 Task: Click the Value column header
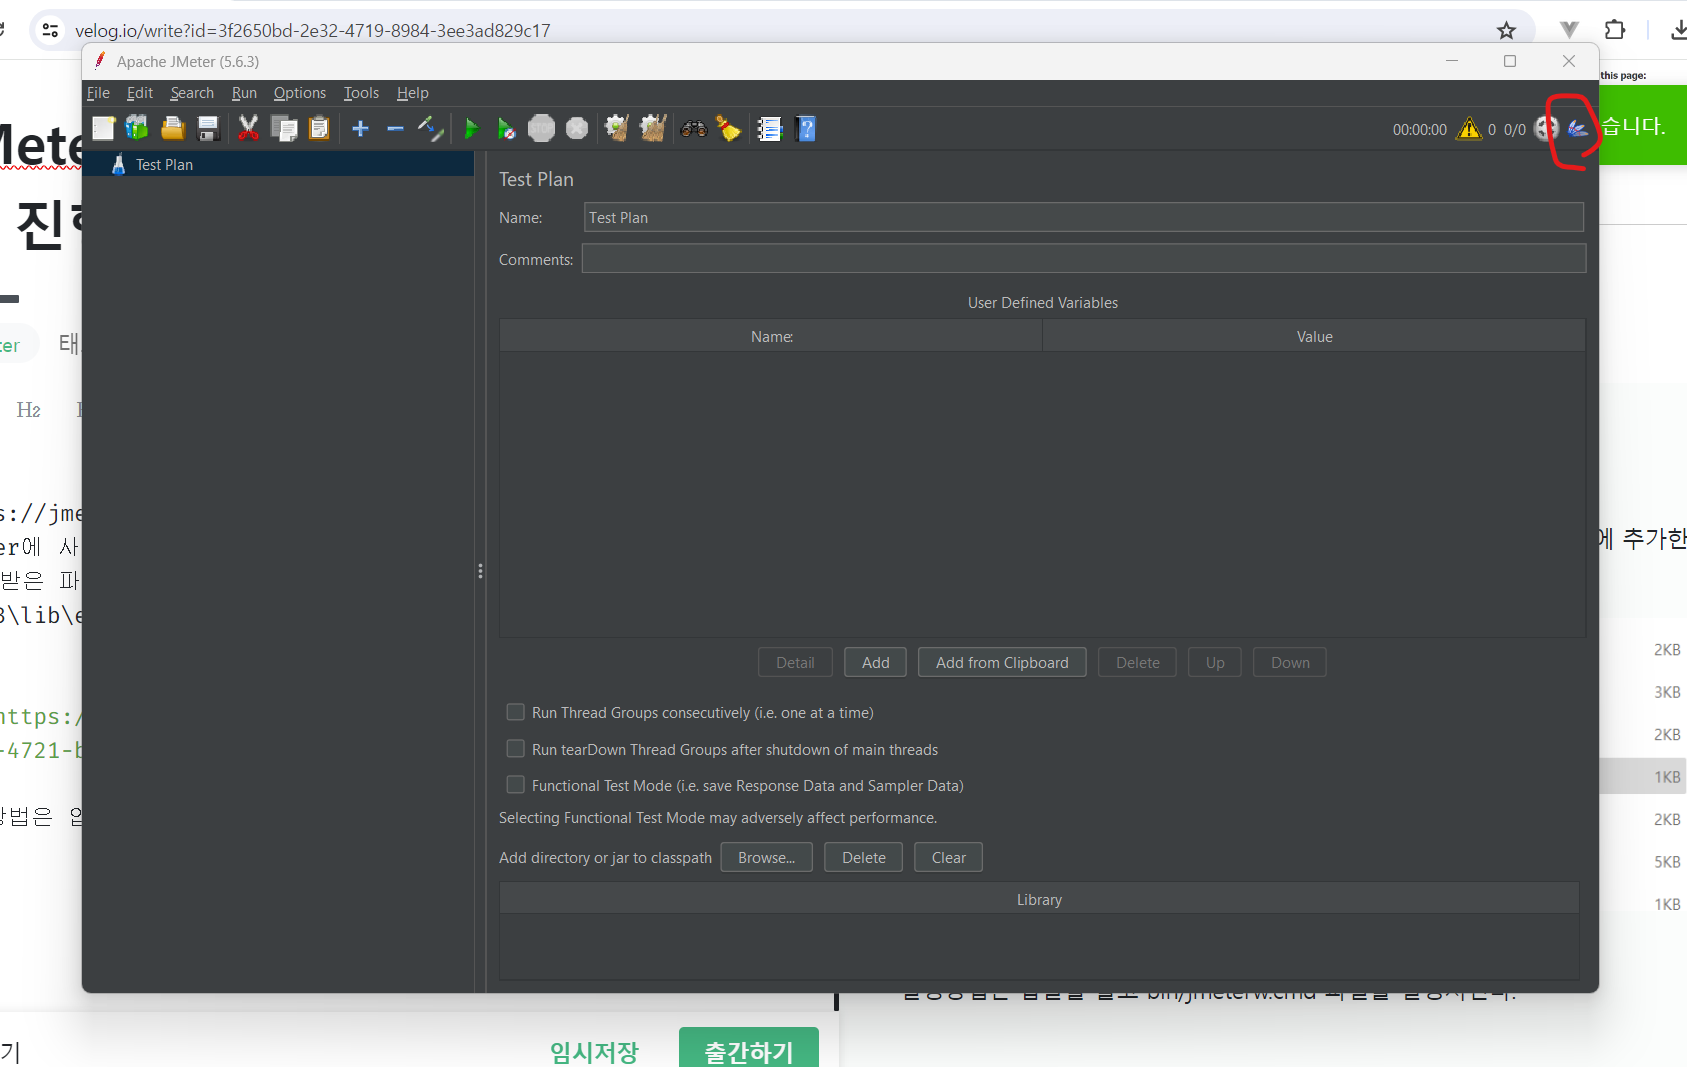1314,336
